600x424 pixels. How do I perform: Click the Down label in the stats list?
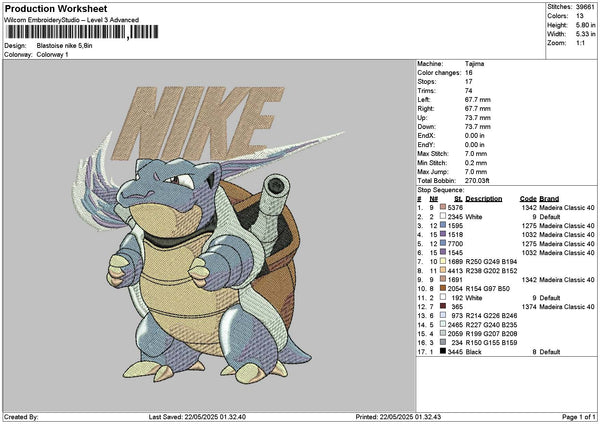pyautogui.click(x=426, y=127)
